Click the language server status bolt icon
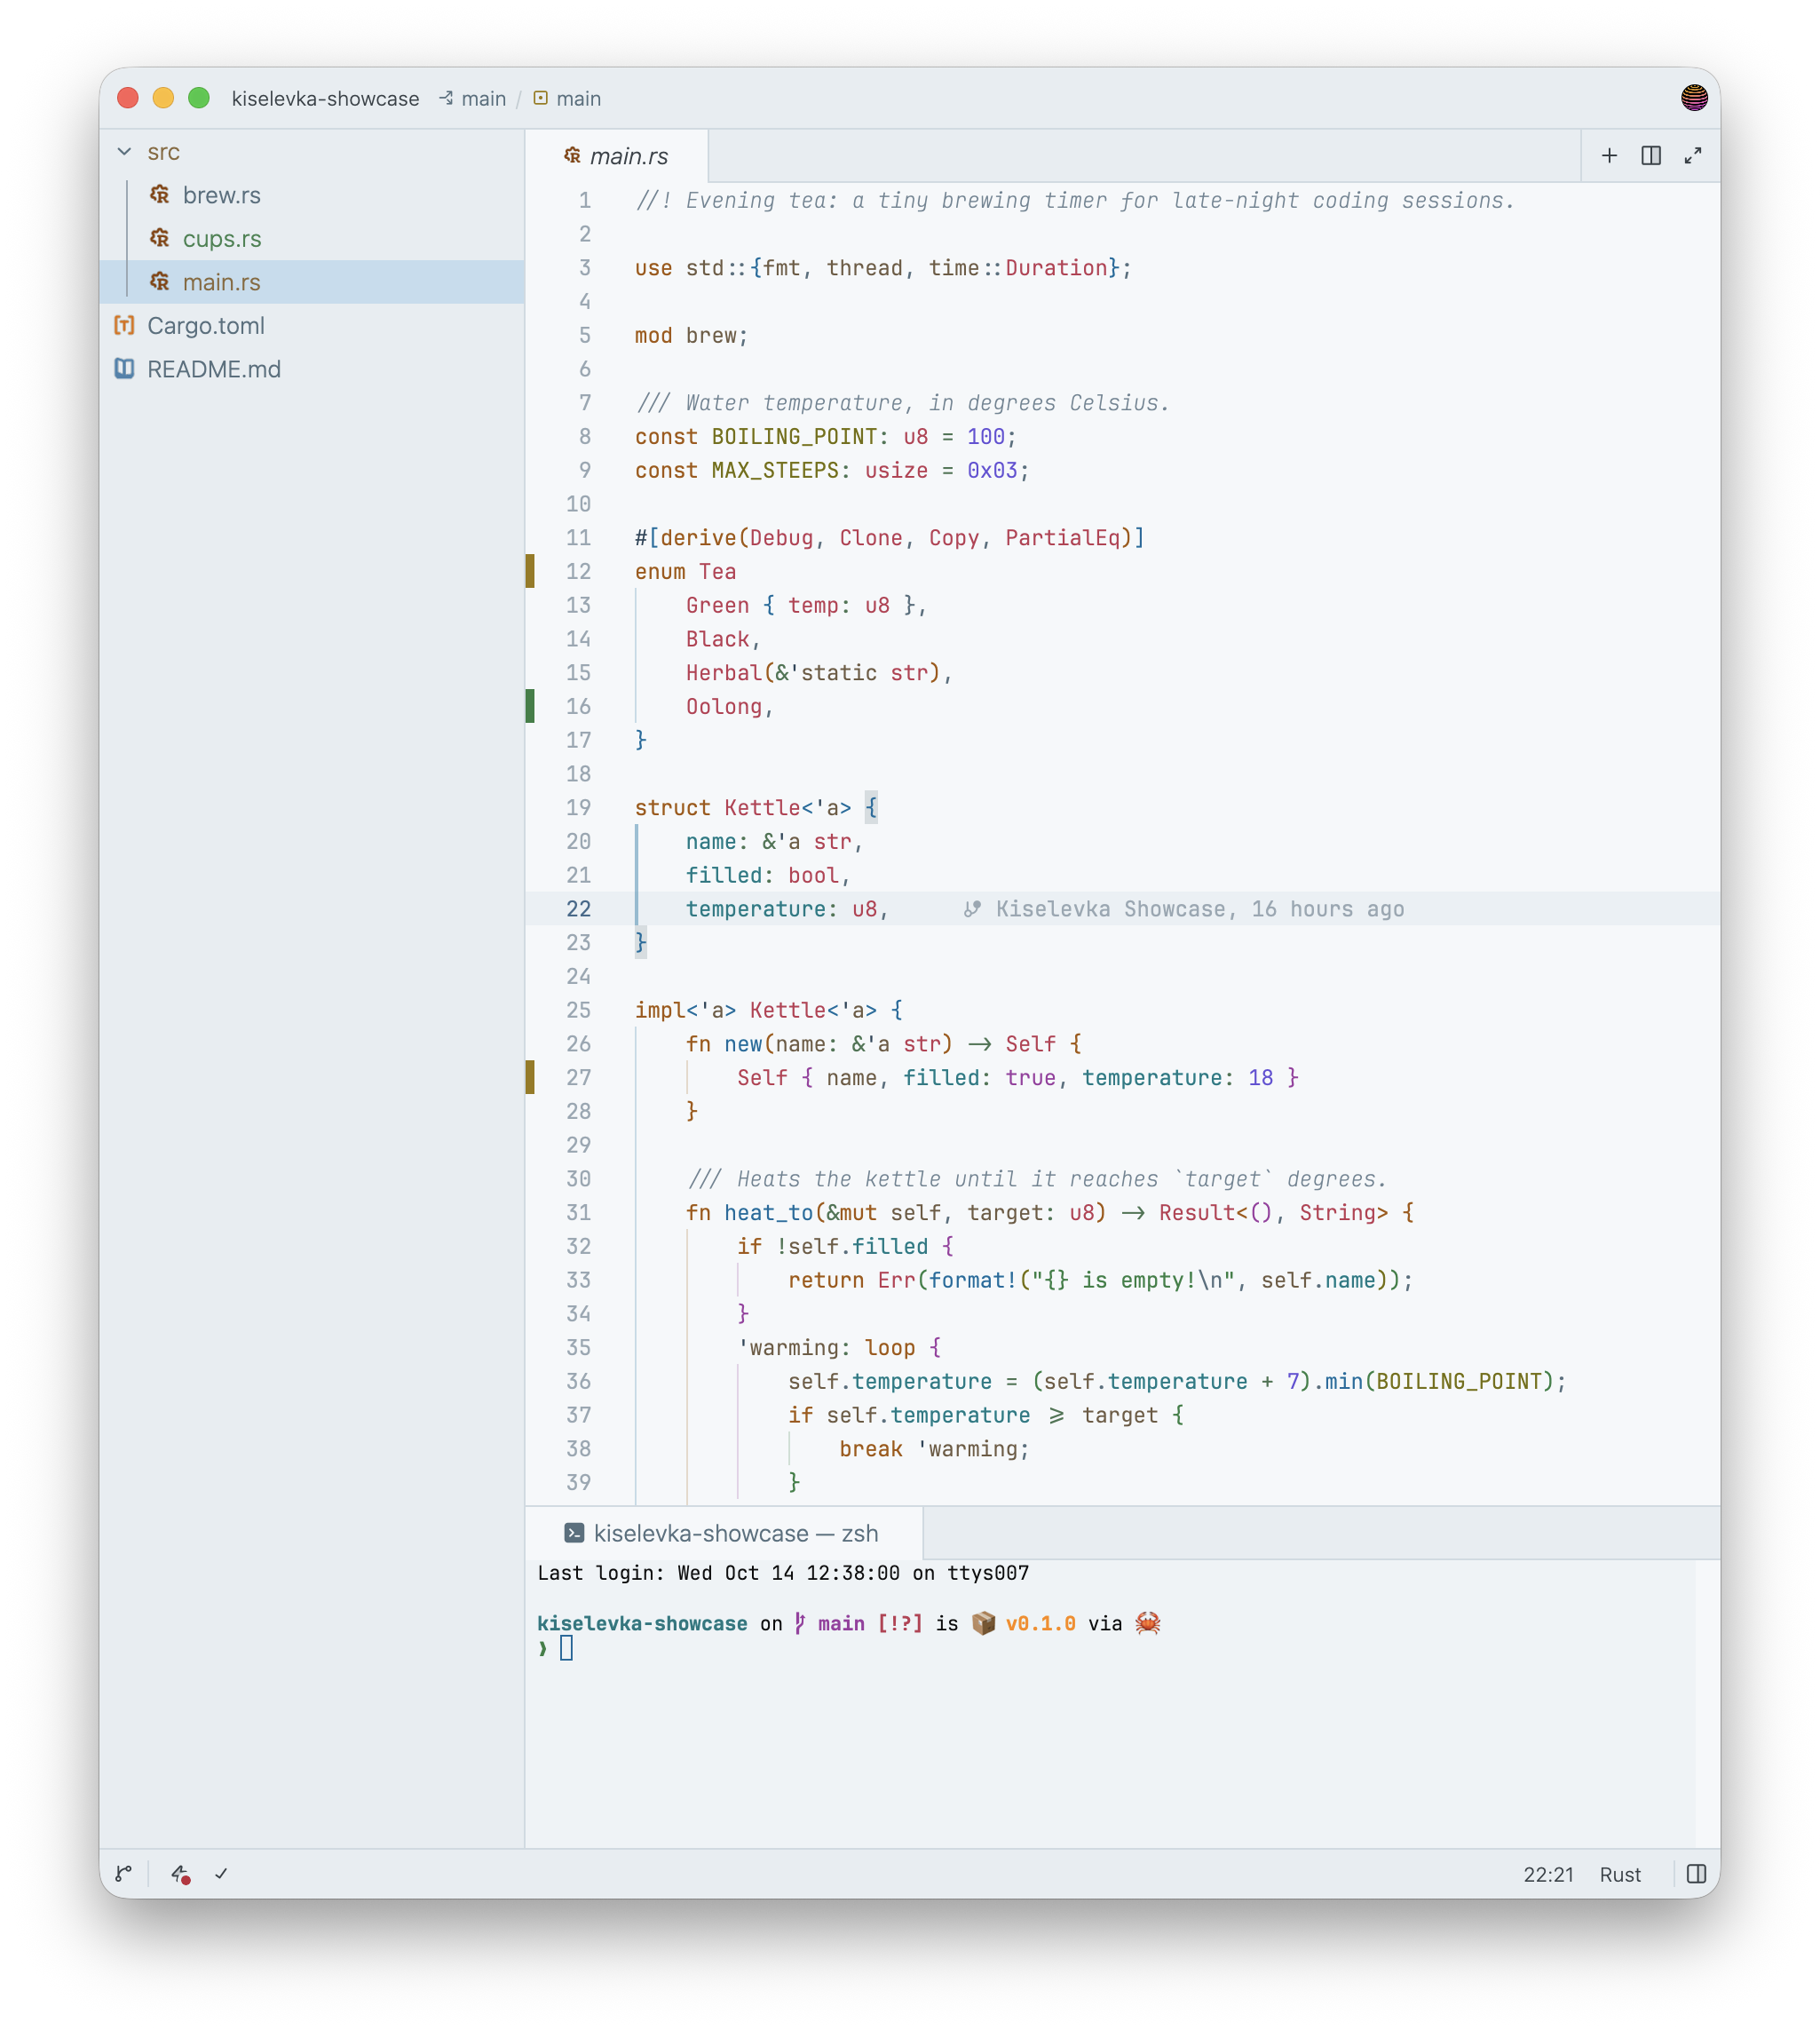 (180, 1874)
